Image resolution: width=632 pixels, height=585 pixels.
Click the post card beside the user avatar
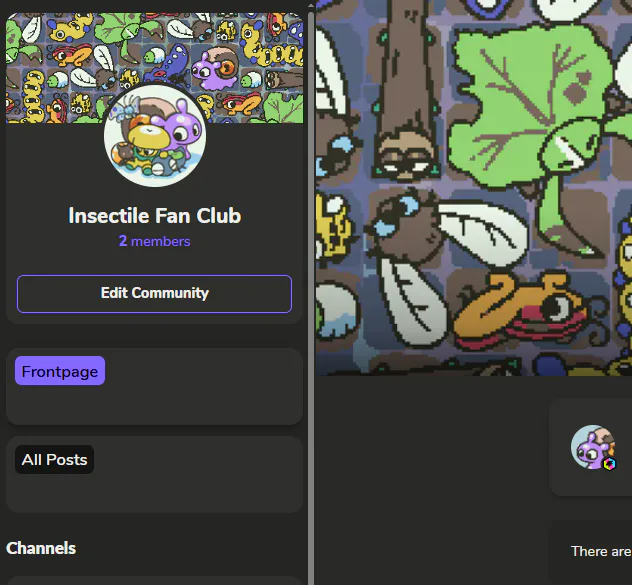[591, 447]
